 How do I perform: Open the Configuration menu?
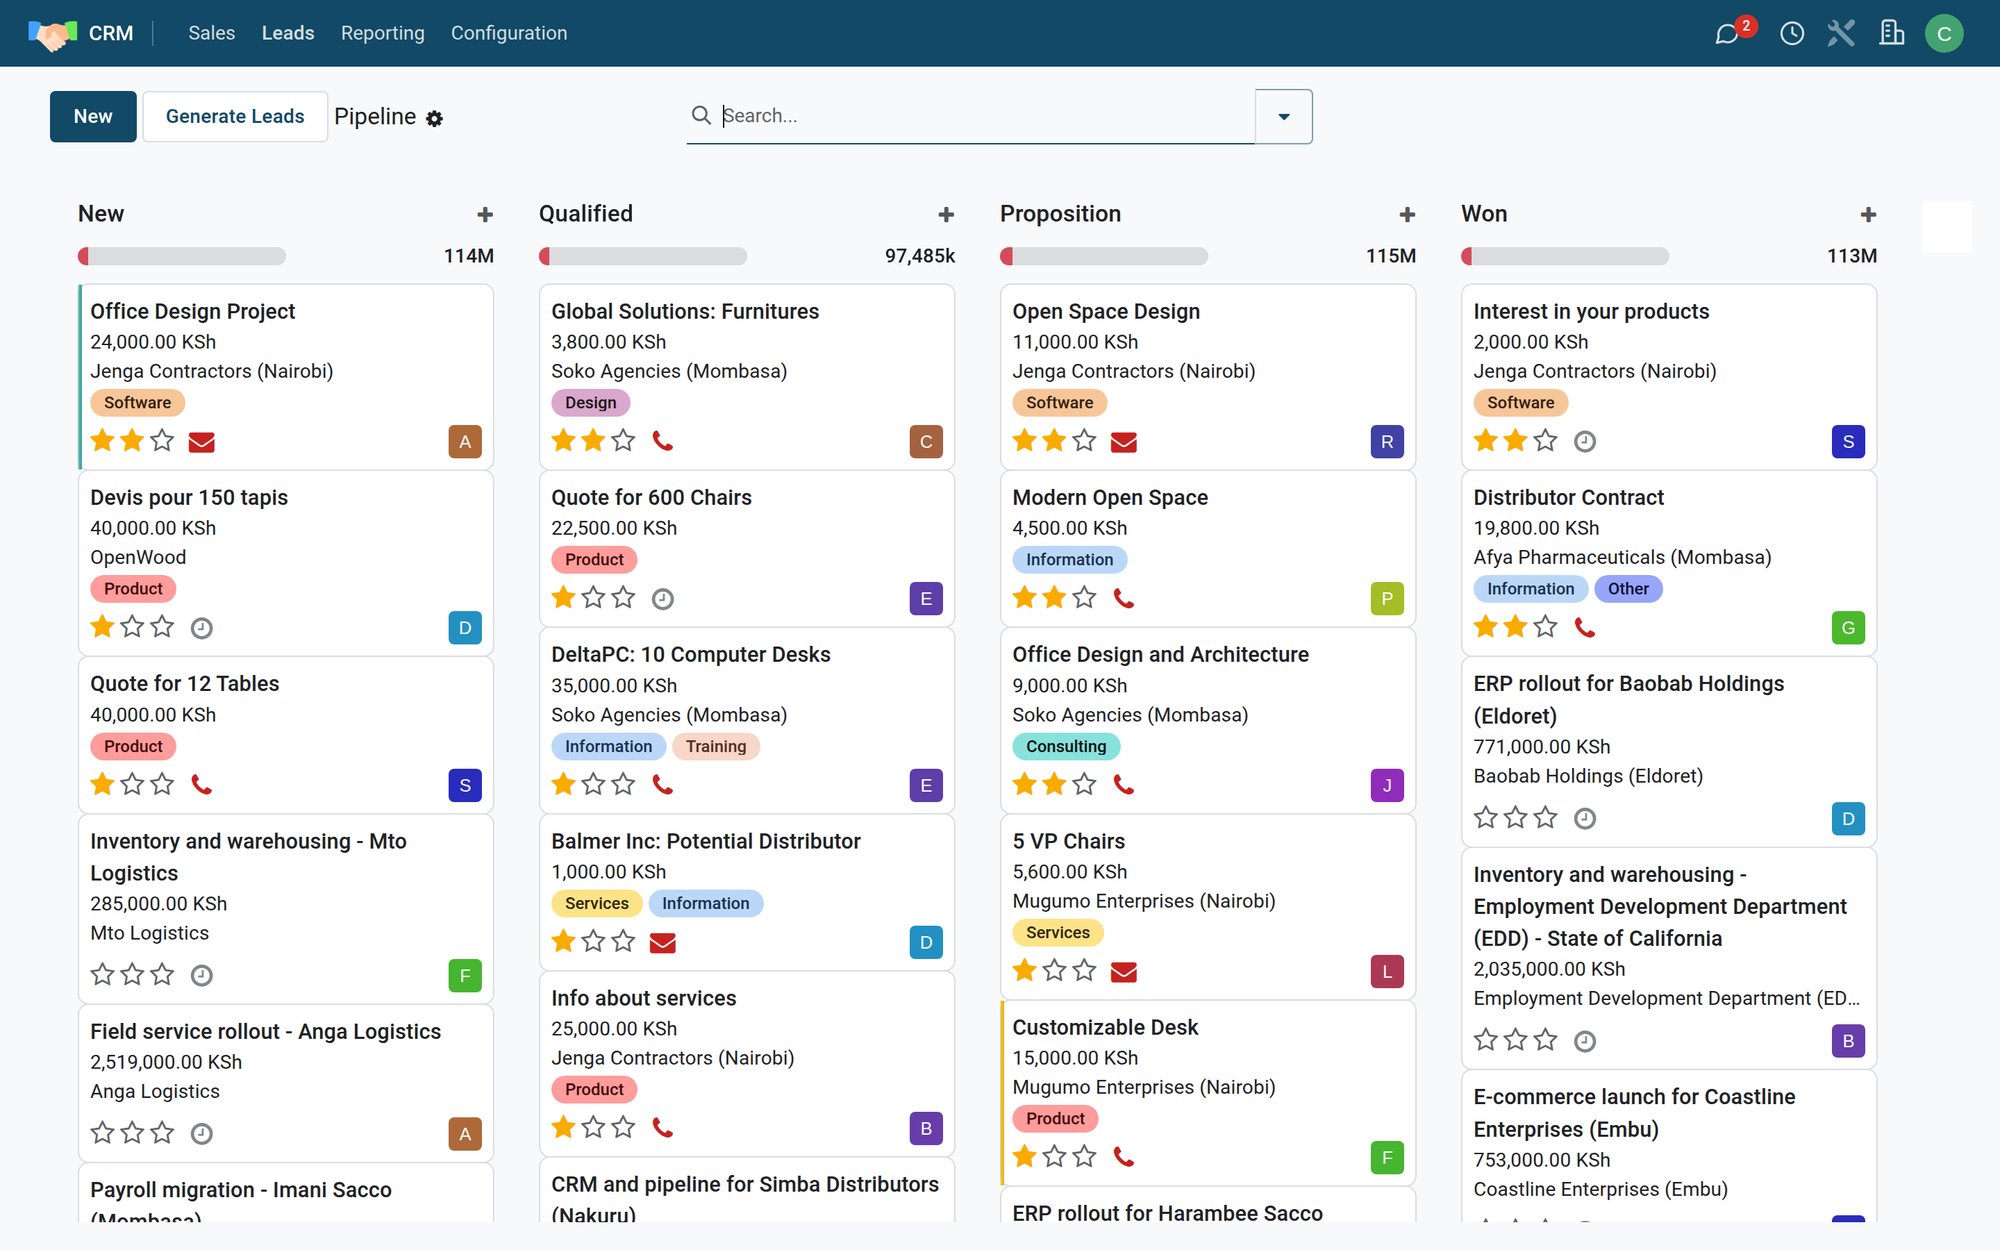(509, 33)
